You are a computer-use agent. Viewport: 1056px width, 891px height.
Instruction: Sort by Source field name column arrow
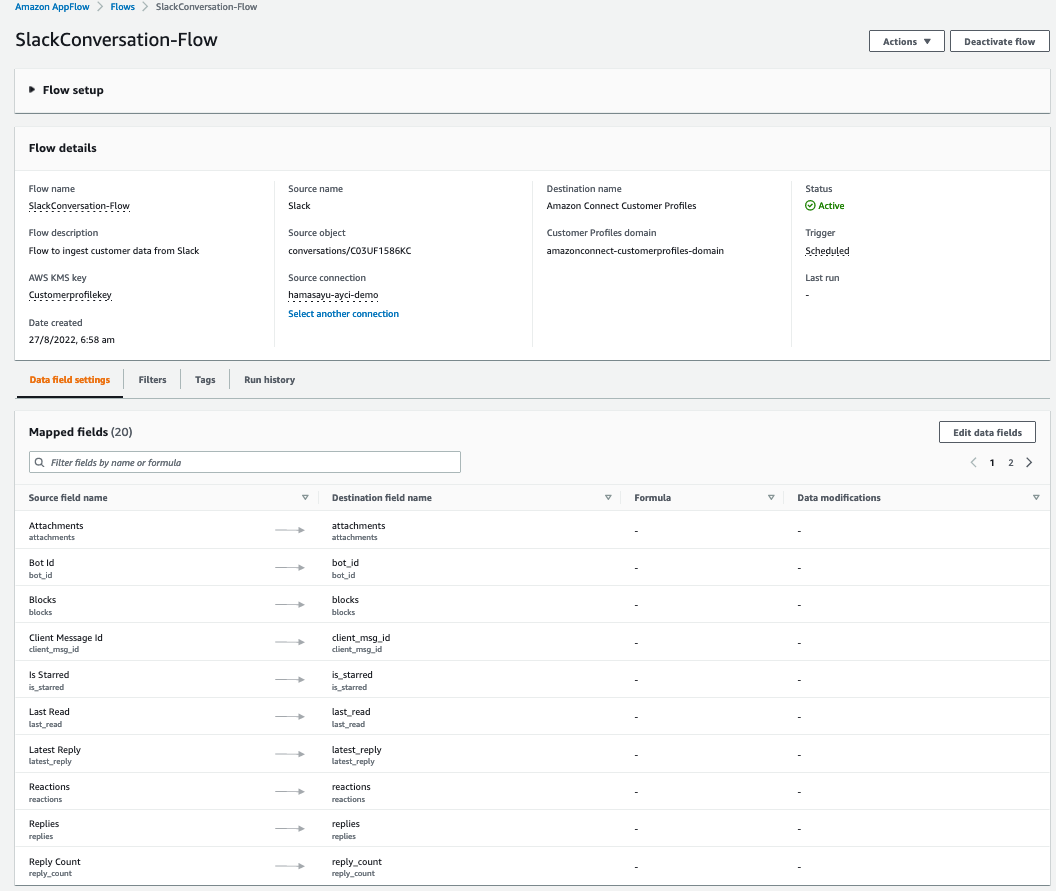[x=305, y=498]
